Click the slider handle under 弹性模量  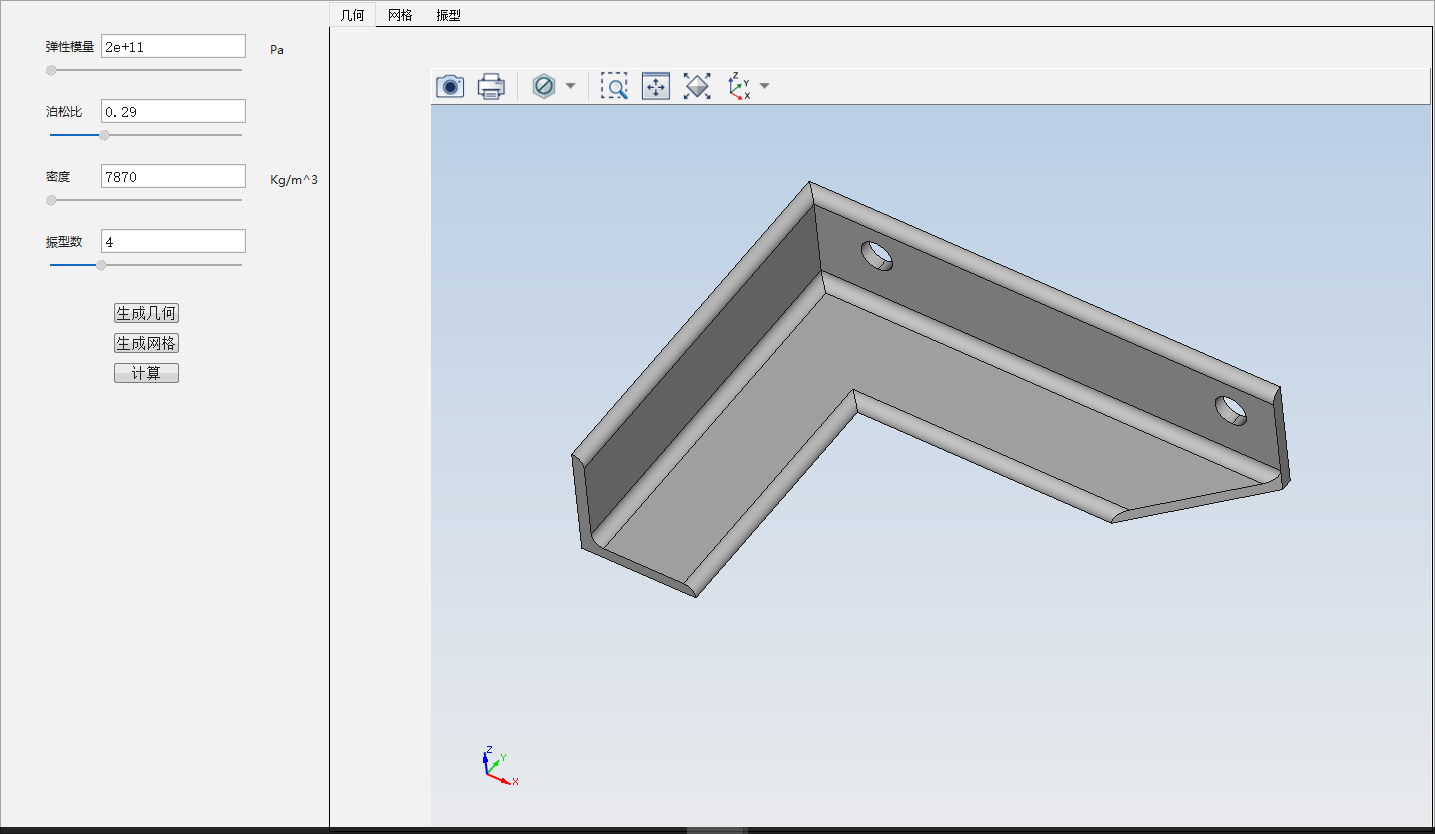[51, 70]
